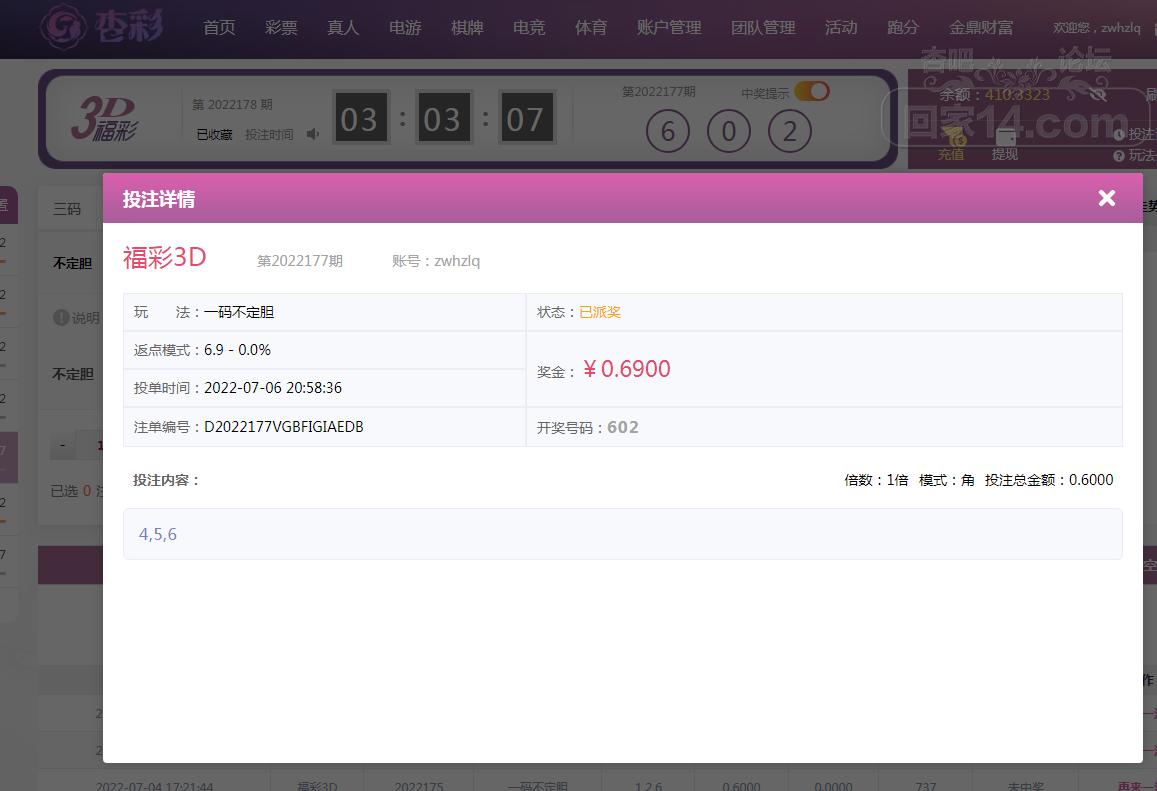Click the 模式：角 text

(947, 480)
